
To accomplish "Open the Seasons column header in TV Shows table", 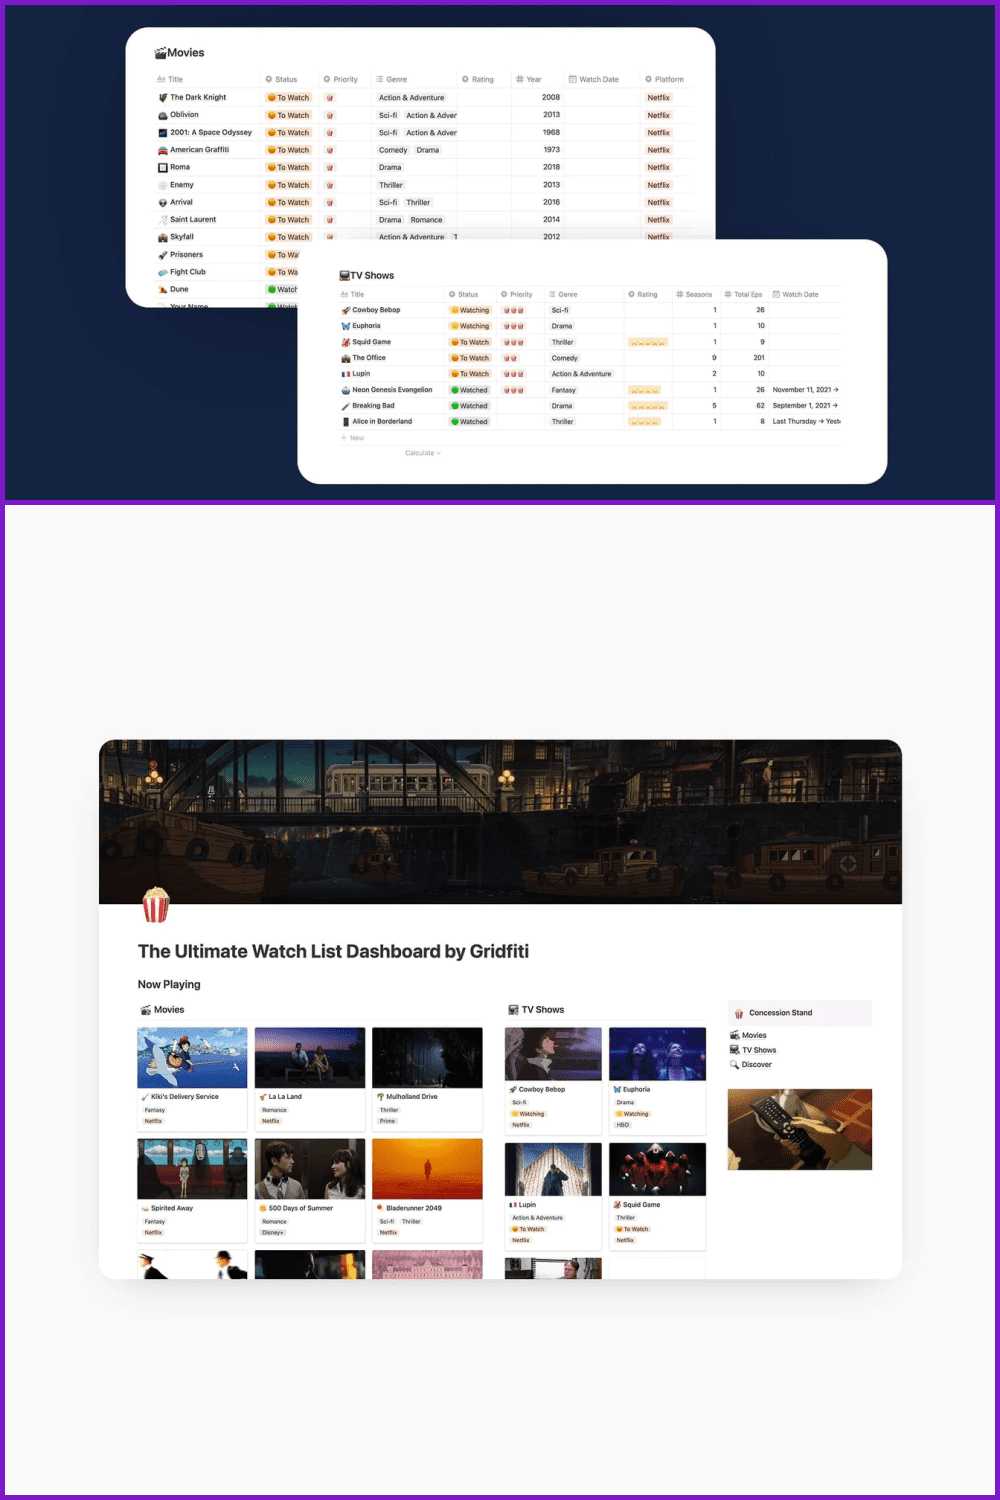I will pos(694,295).
